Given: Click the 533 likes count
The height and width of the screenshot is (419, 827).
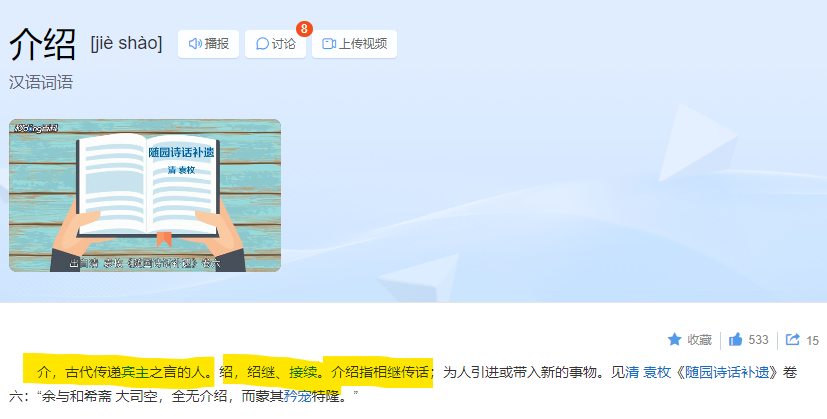Looking at the screenshot, I should click(758, 340).
